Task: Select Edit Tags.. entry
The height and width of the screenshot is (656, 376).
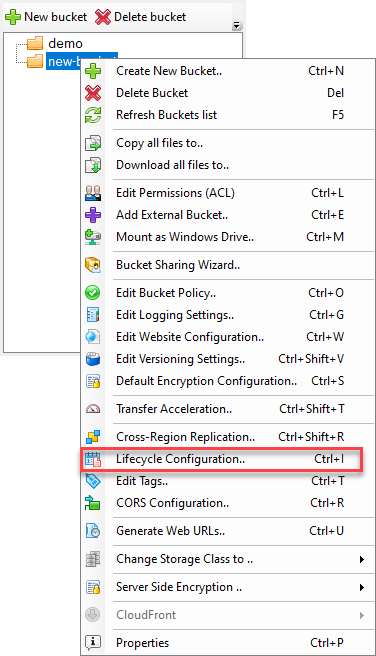Action: point(228,481)
